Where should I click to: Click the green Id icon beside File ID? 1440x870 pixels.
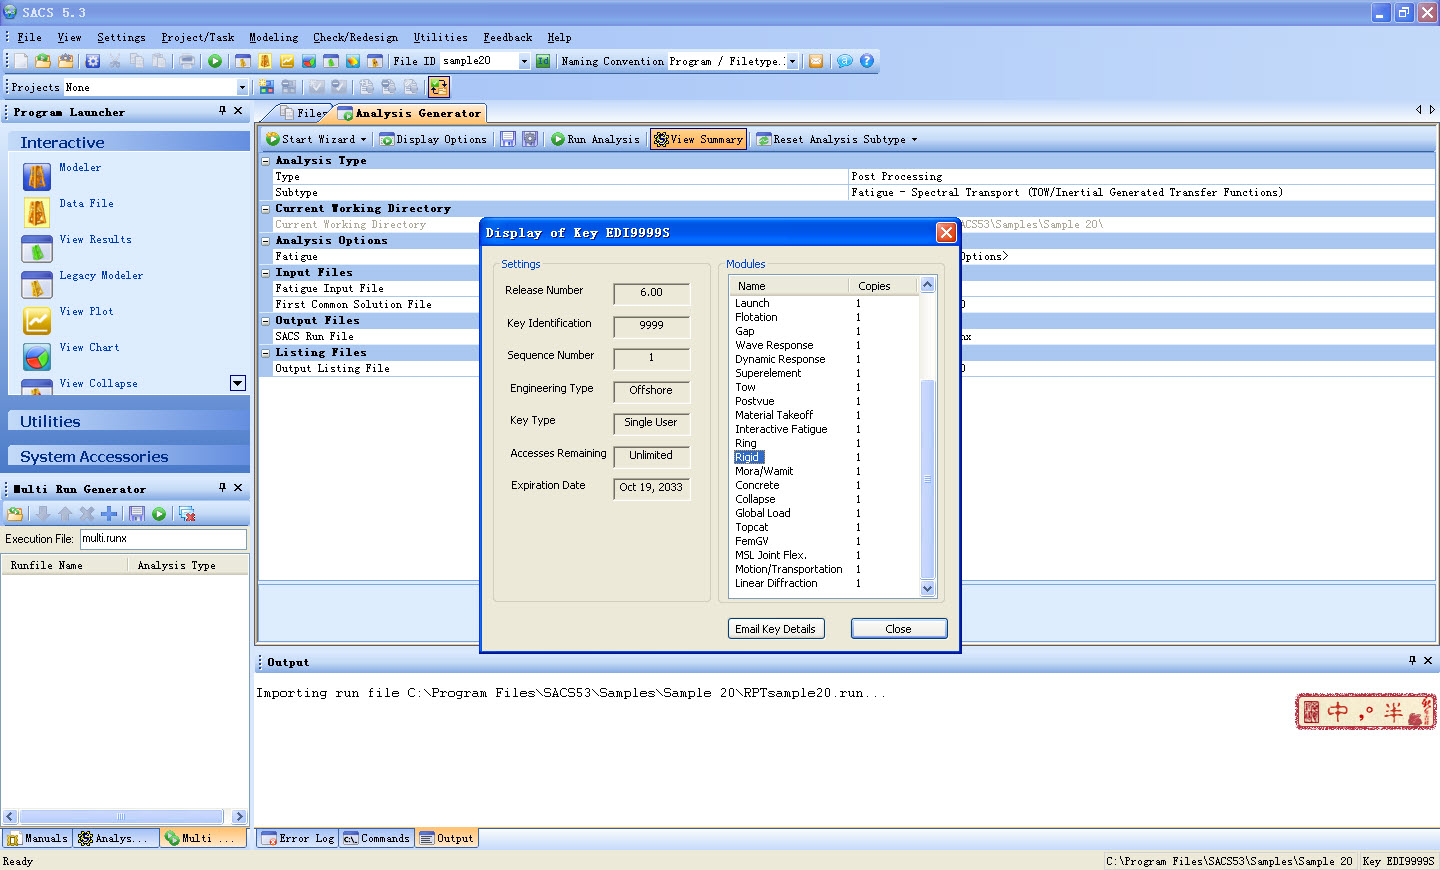pyautogui.click(x=543, y=61)
